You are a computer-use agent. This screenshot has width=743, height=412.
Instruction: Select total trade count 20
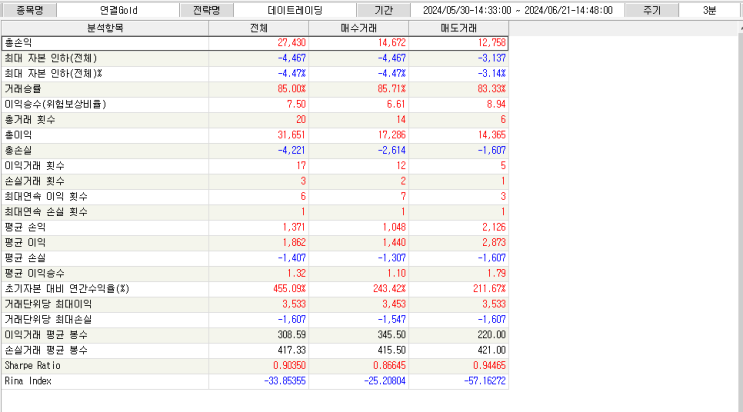point(301,119)
